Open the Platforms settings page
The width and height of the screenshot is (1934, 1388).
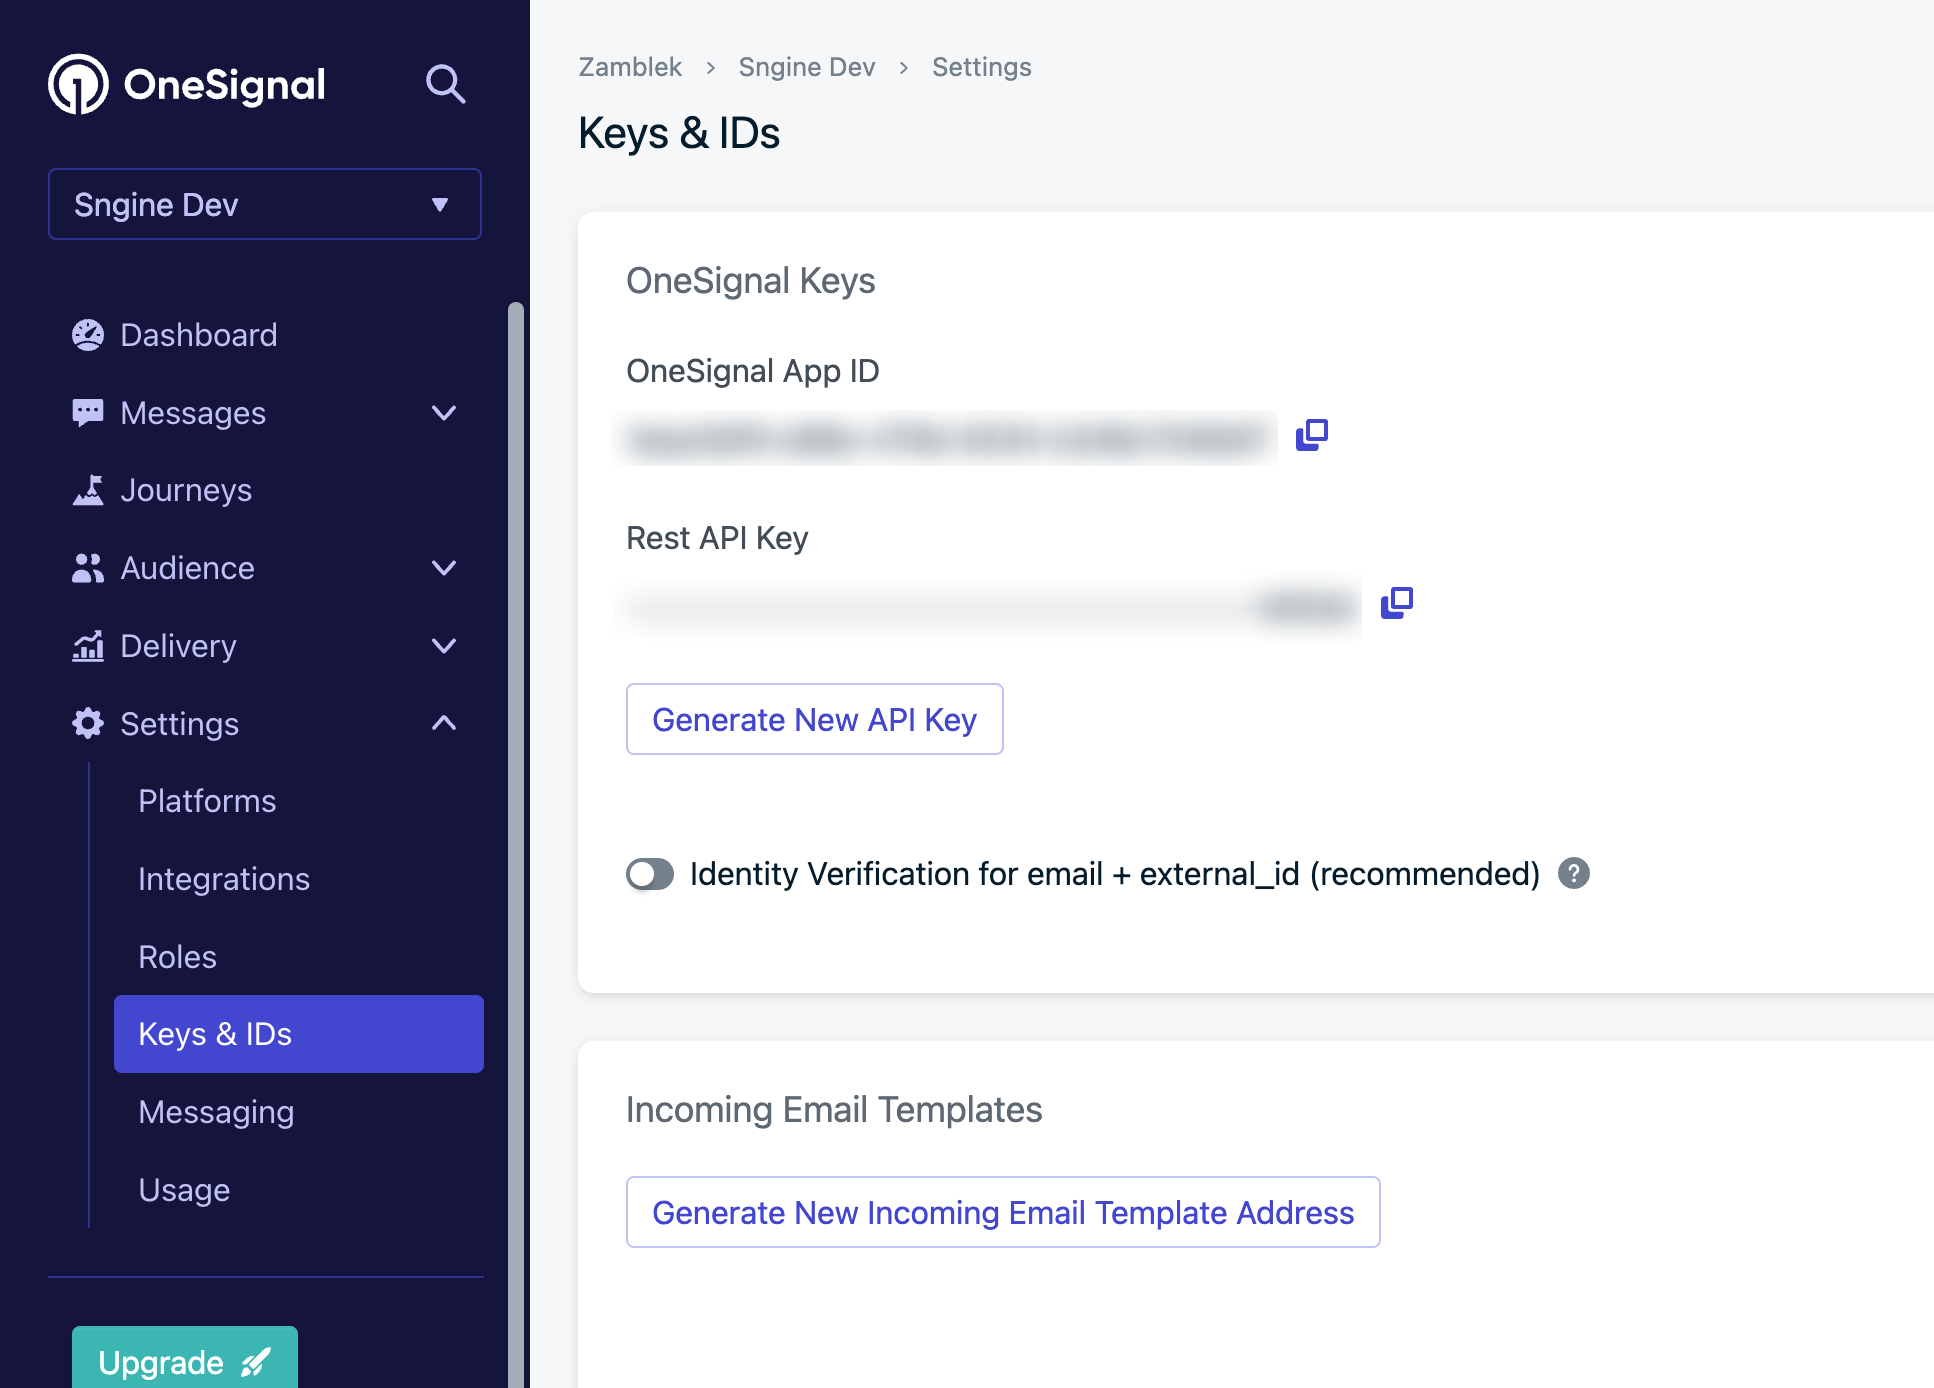207,801
